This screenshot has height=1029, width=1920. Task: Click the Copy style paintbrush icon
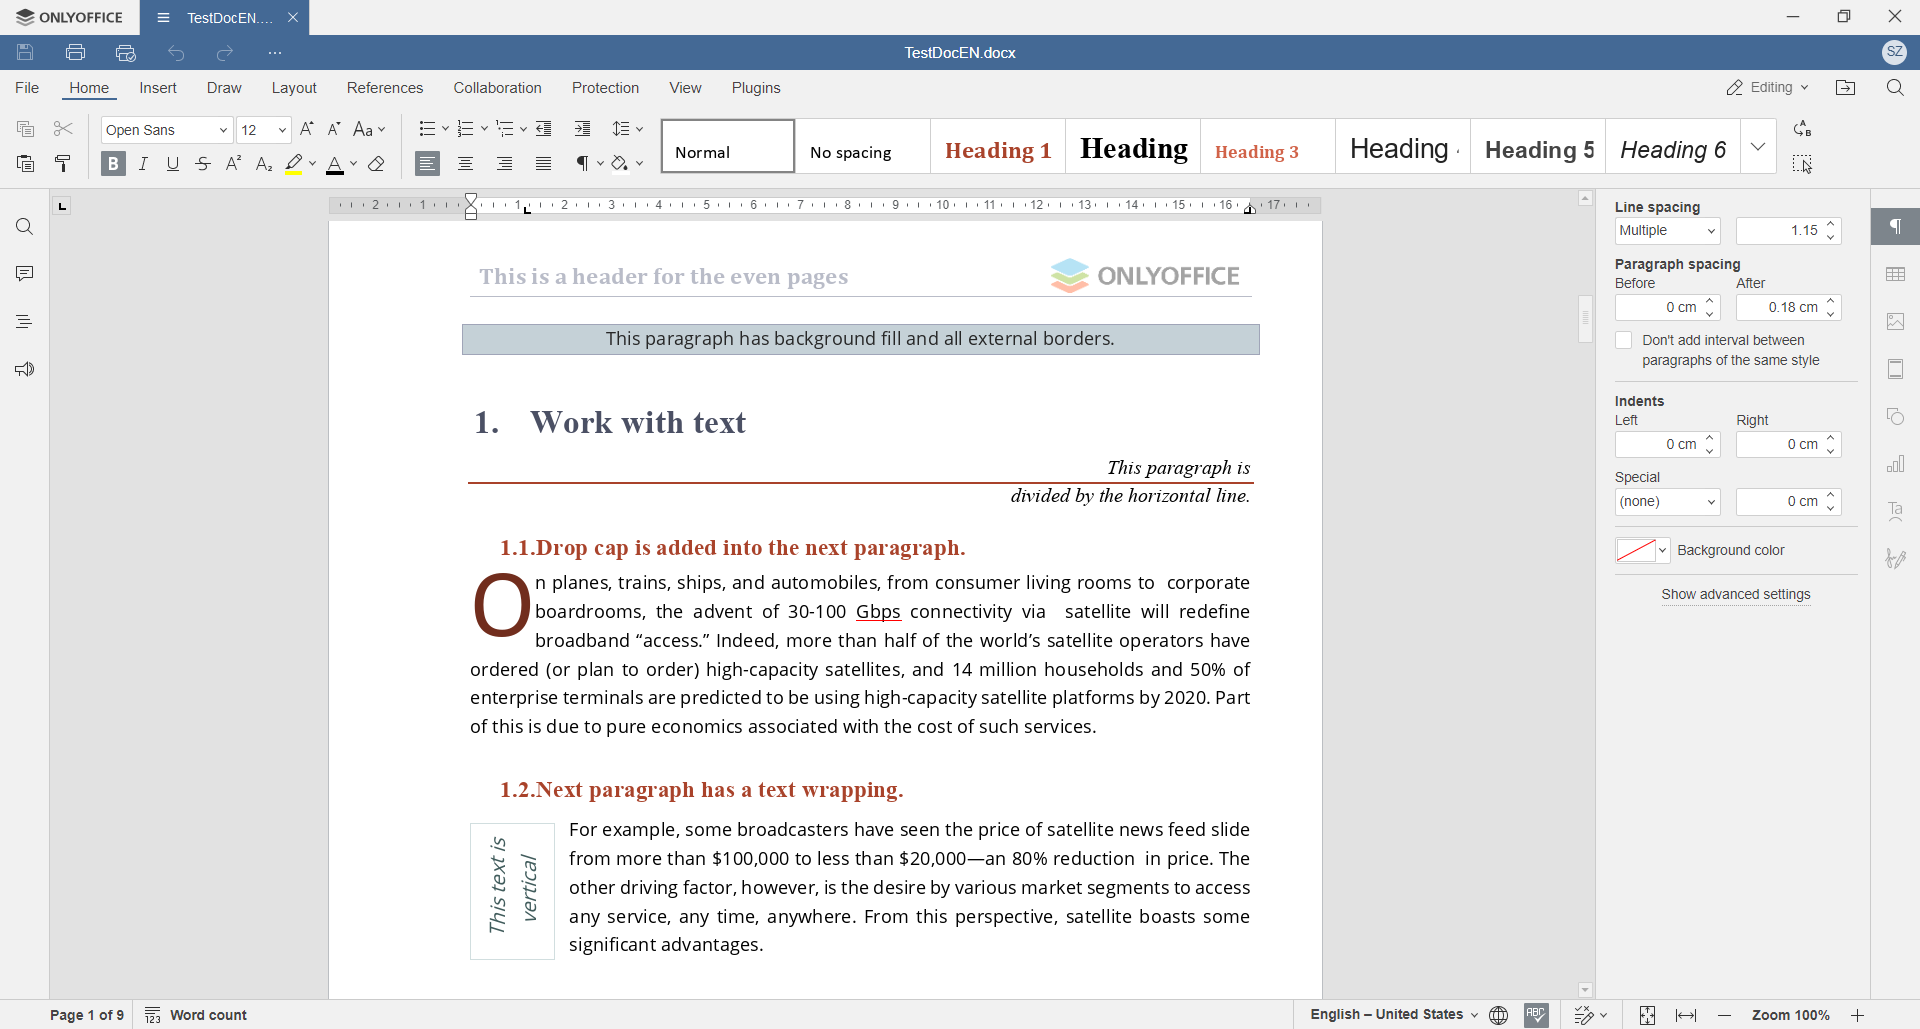(63, 164)
